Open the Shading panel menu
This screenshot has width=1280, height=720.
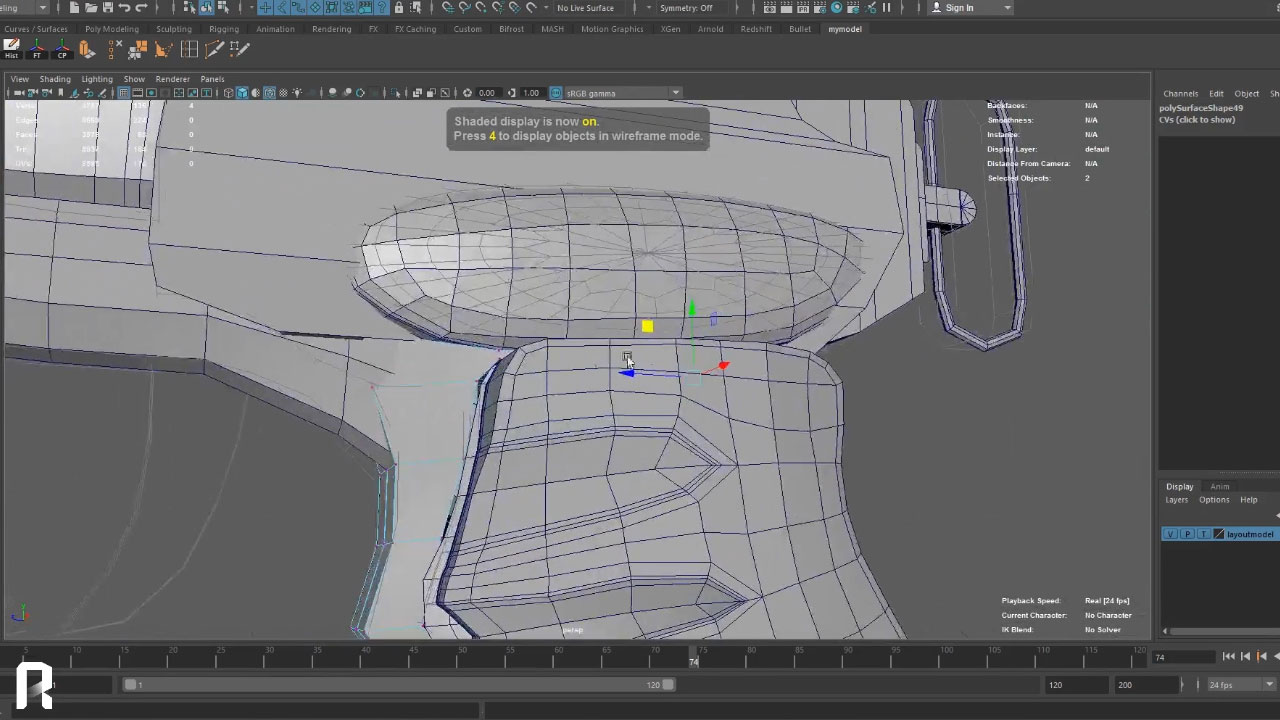(55, 79)
